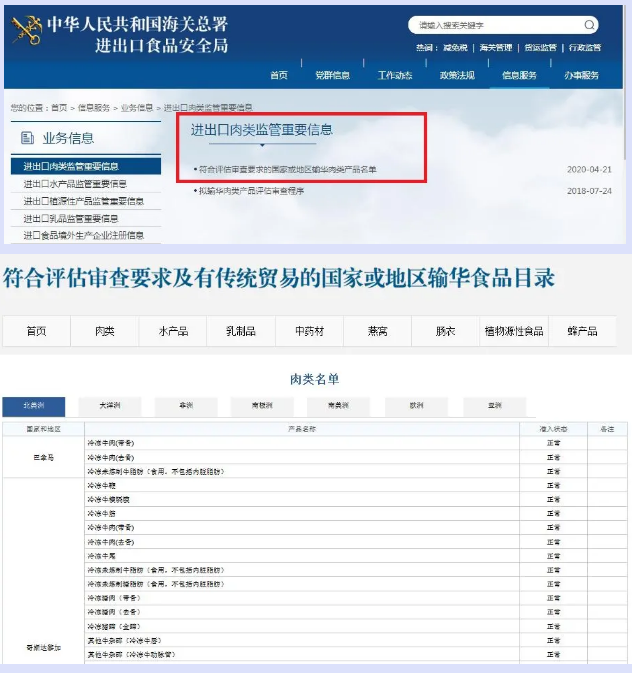Viewport: 632px width, 673px height.
Task: Click heading 进出口肉类监管重要信息 above article list
Action: [262, 130]
